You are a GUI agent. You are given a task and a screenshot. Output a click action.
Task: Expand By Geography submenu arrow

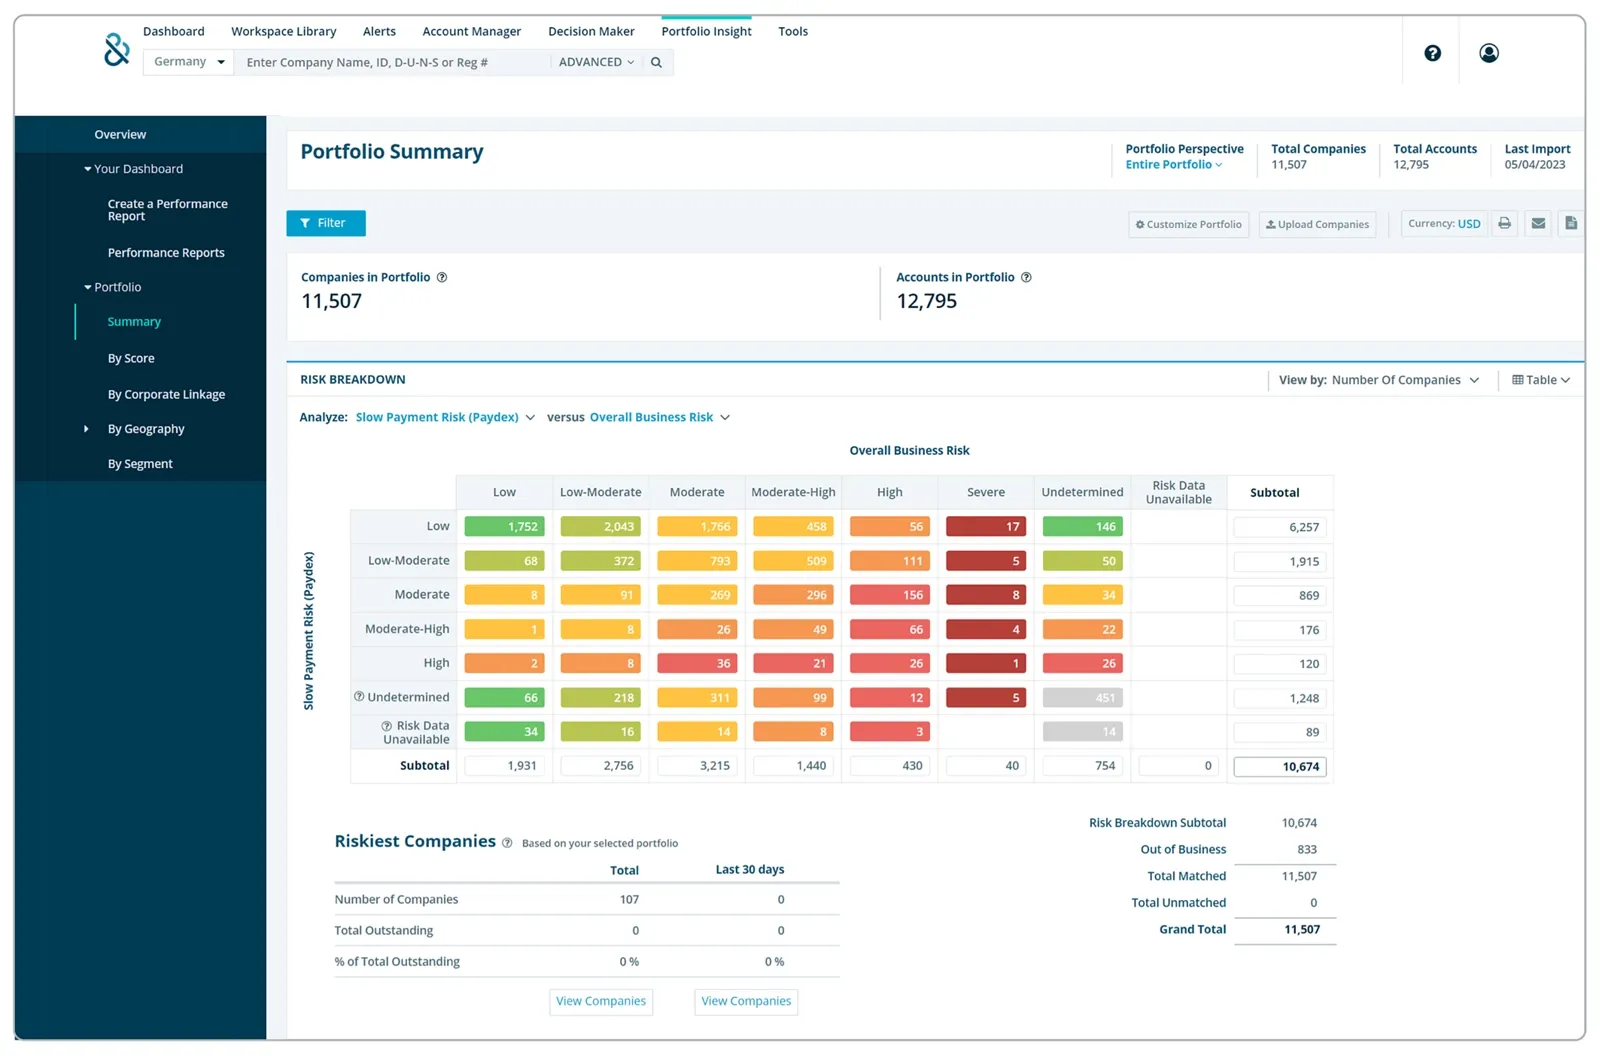[x=86, y=429]
